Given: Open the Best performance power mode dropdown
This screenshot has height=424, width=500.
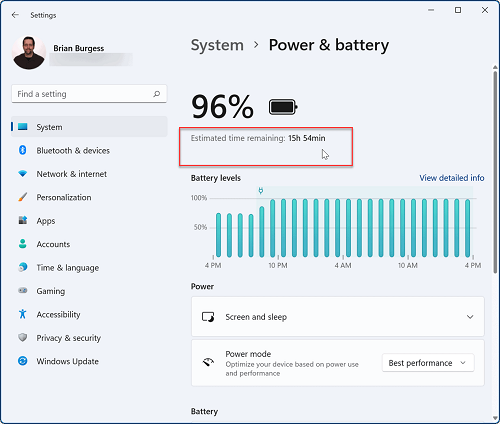Looking at the screenshot, I should tap(428, 363).
